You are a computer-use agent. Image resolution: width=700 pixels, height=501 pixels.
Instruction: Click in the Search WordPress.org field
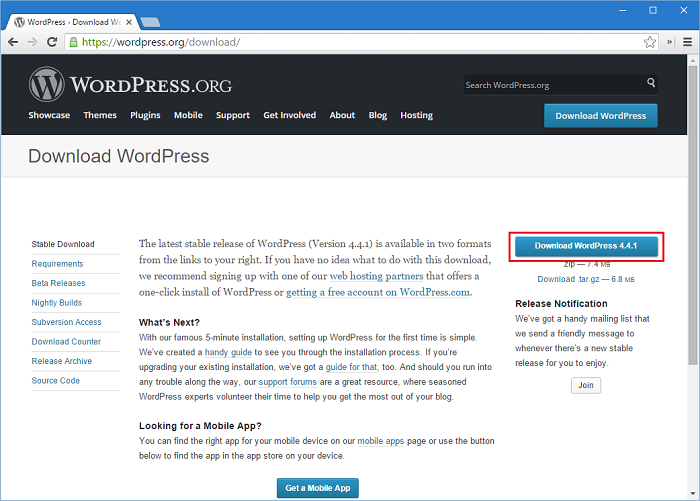(554, 85)
